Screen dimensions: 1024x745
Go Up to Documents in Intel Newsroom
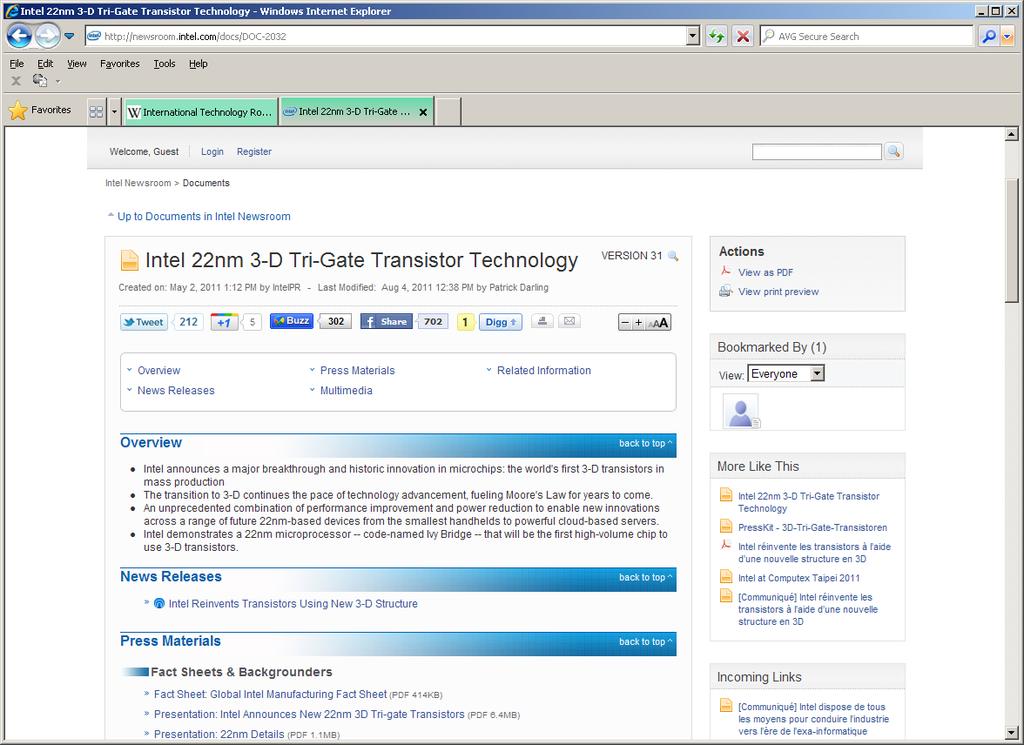pyautogui.click(x=204, y=216)
